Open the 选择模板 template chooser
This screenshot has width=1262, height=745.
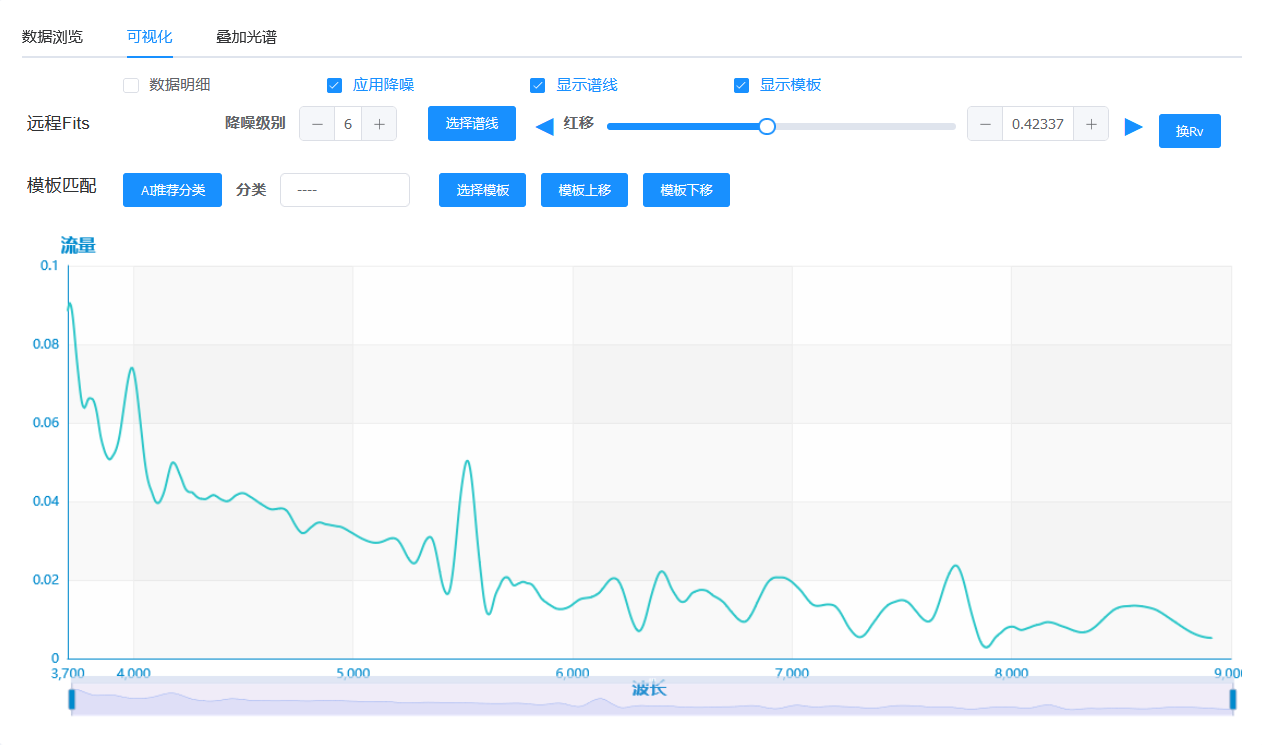click(x=483, y=190)
